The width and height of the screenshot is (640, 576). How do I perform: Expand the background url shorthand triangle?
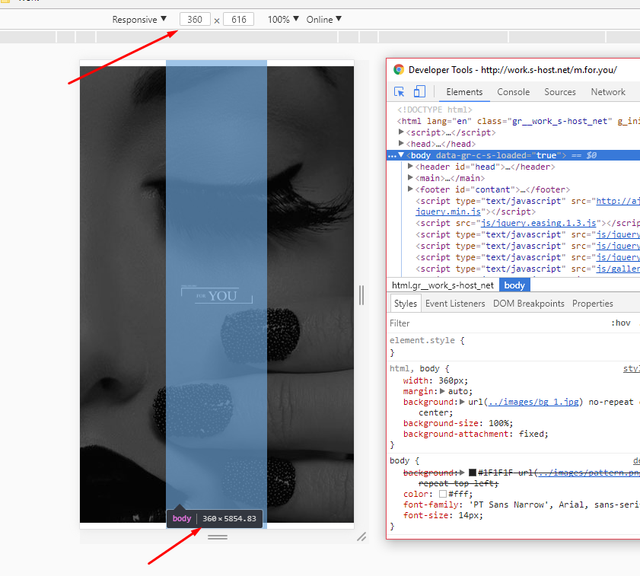coord(462,402)
